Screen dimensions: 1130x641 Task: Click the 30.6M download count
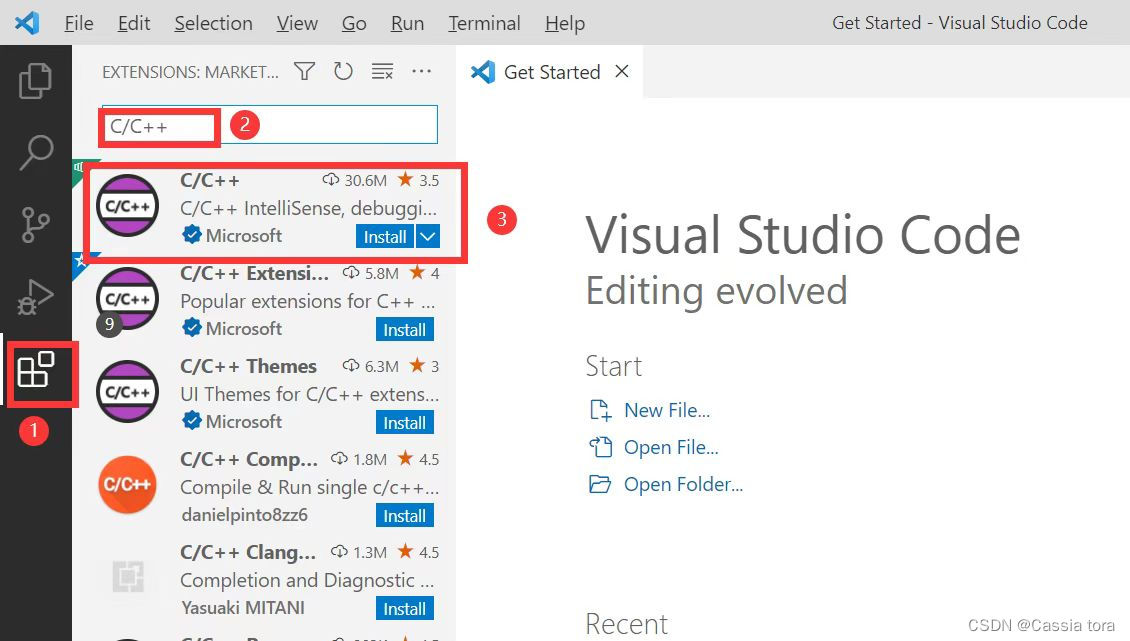355,180
